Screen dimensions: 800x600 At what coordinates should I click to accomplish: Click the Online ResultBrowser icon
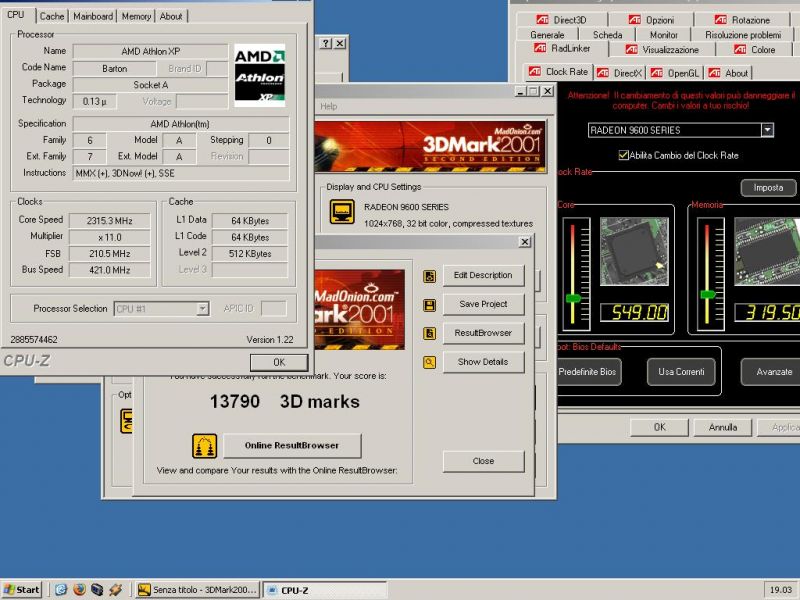204,446
